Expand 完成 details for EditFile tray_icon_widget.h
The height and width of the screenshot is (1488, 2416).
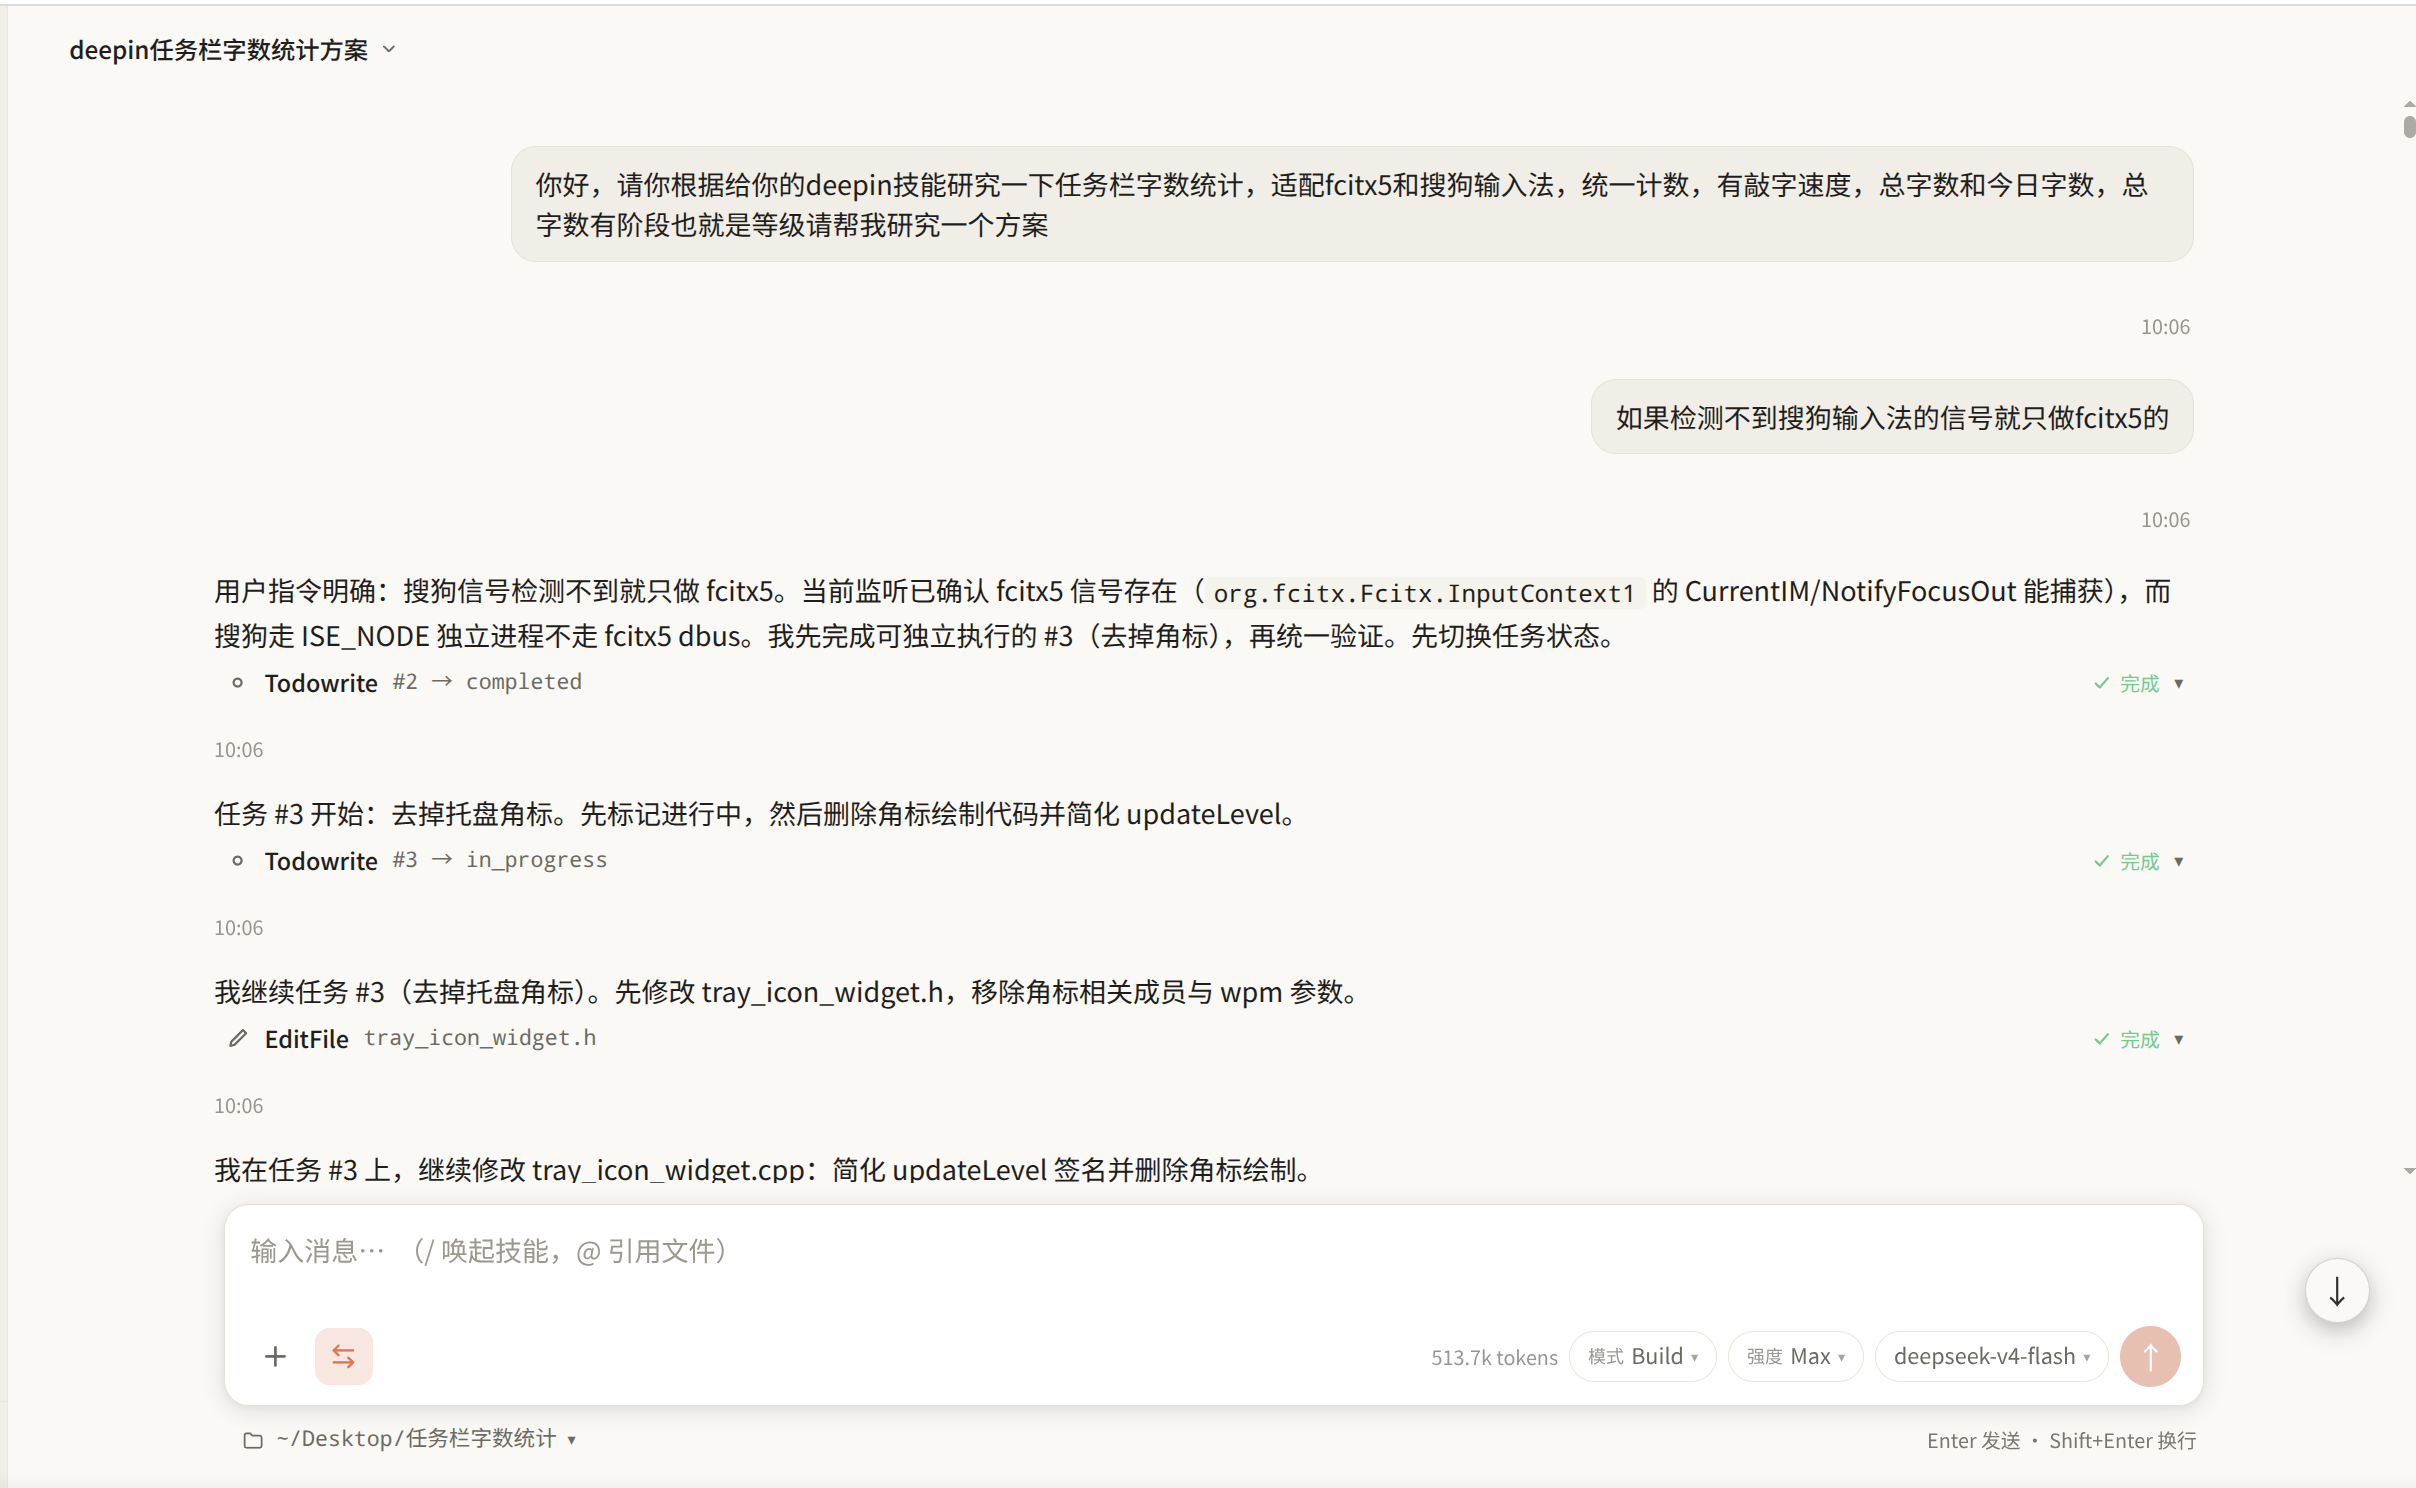point(2139,1039)
